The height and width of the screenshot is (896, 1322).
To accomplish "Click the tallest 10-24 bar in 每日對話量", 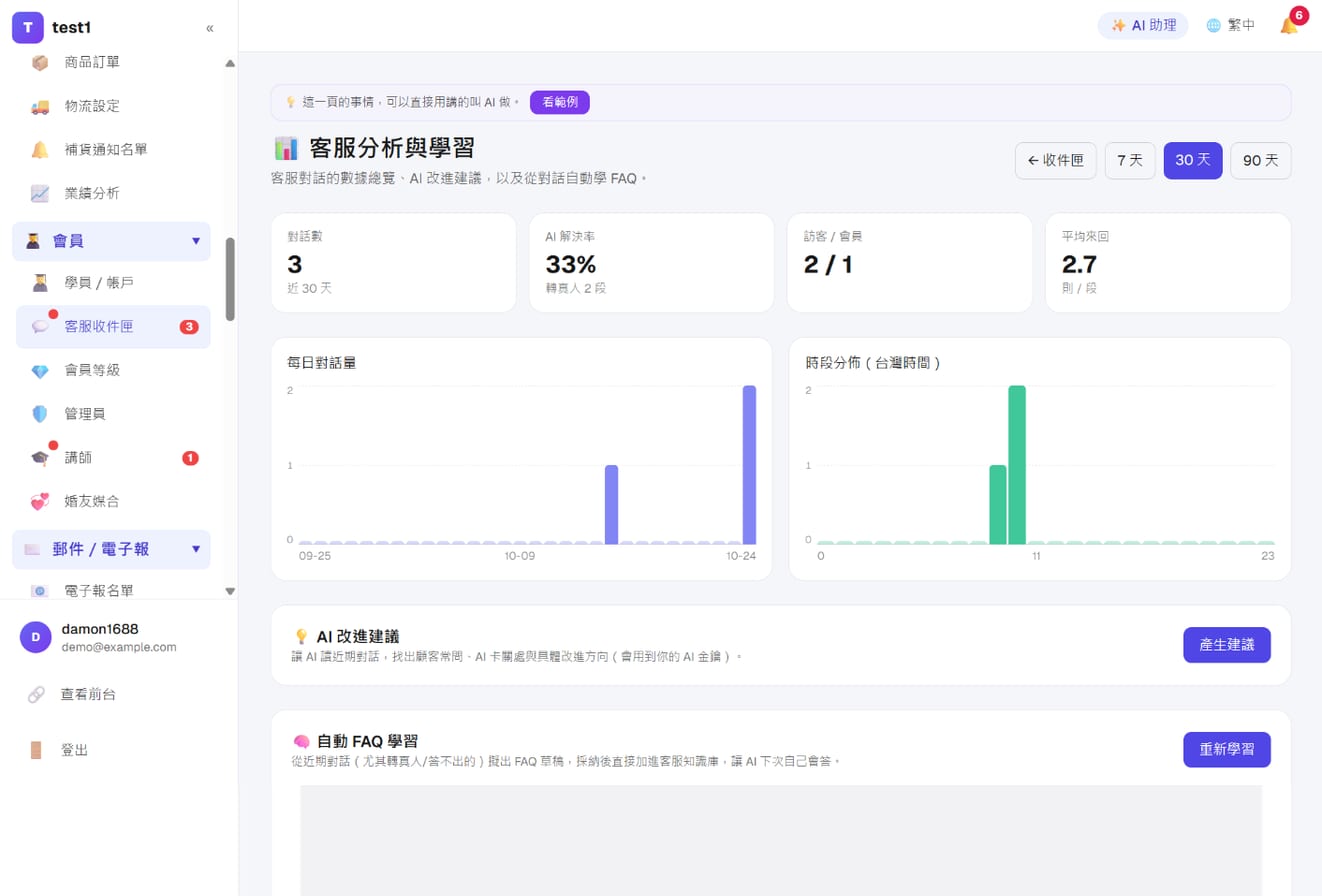I will (749, 465).
